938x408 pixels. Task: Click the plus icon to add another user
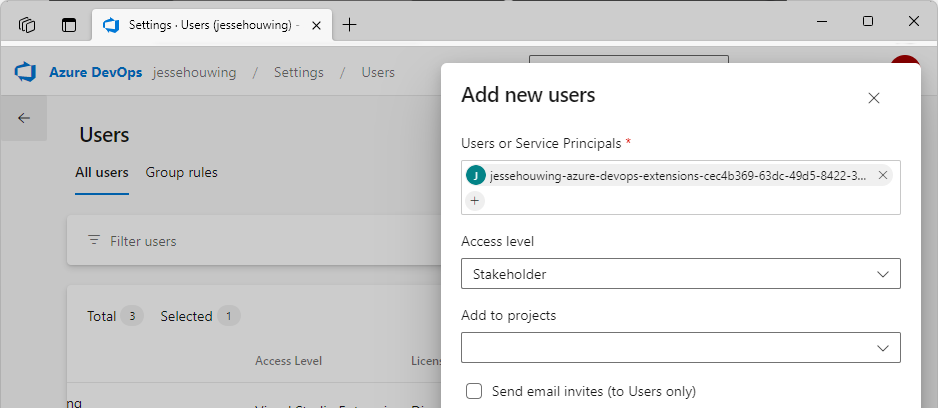click(x=475, y=201)
